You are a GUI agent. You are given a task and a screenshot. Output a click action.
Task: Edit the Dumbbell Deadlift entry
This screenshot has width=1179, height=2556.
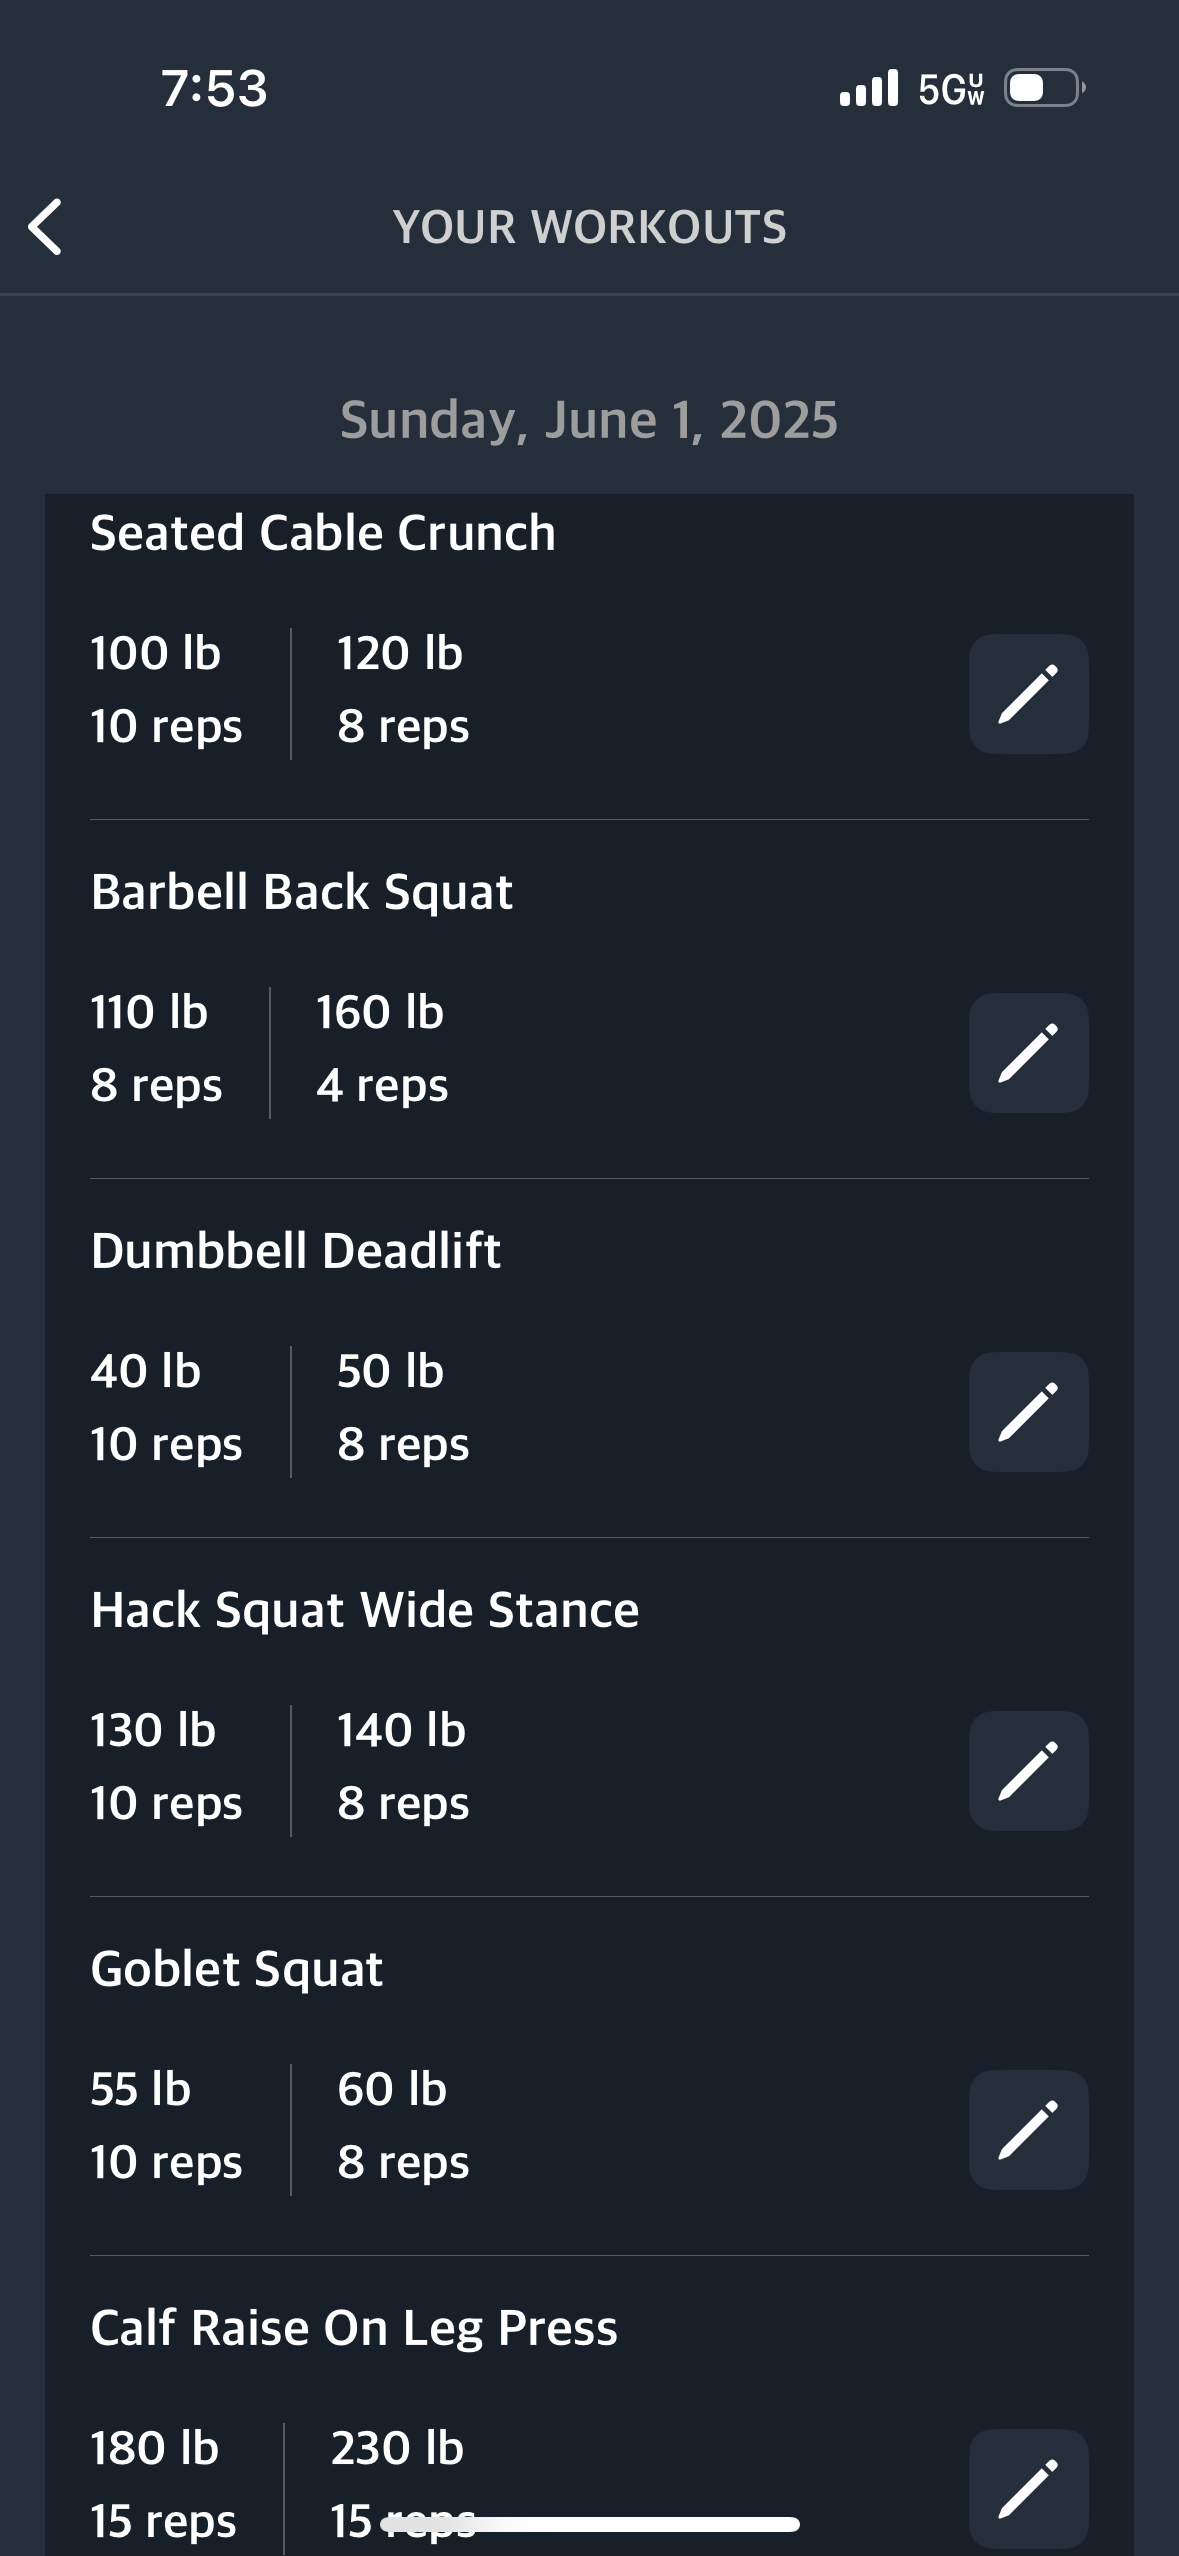1028,1412
